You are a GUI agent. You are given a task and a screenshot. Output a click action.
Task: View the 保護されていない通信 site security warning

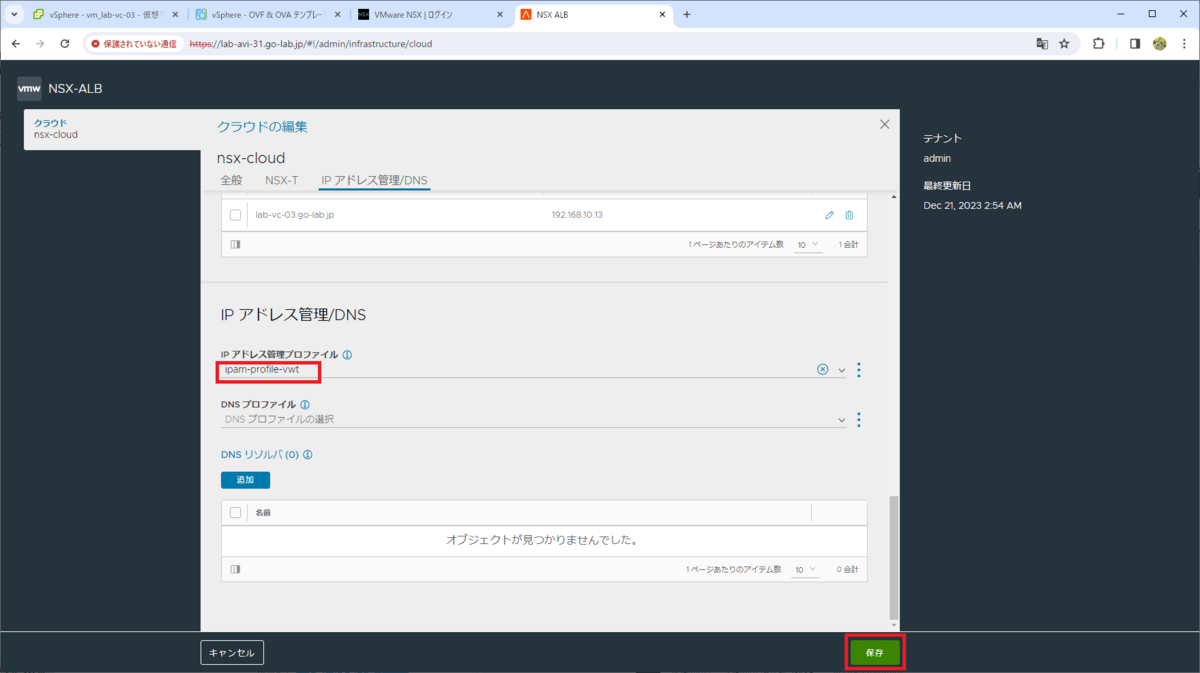click(x=135, y=44)
